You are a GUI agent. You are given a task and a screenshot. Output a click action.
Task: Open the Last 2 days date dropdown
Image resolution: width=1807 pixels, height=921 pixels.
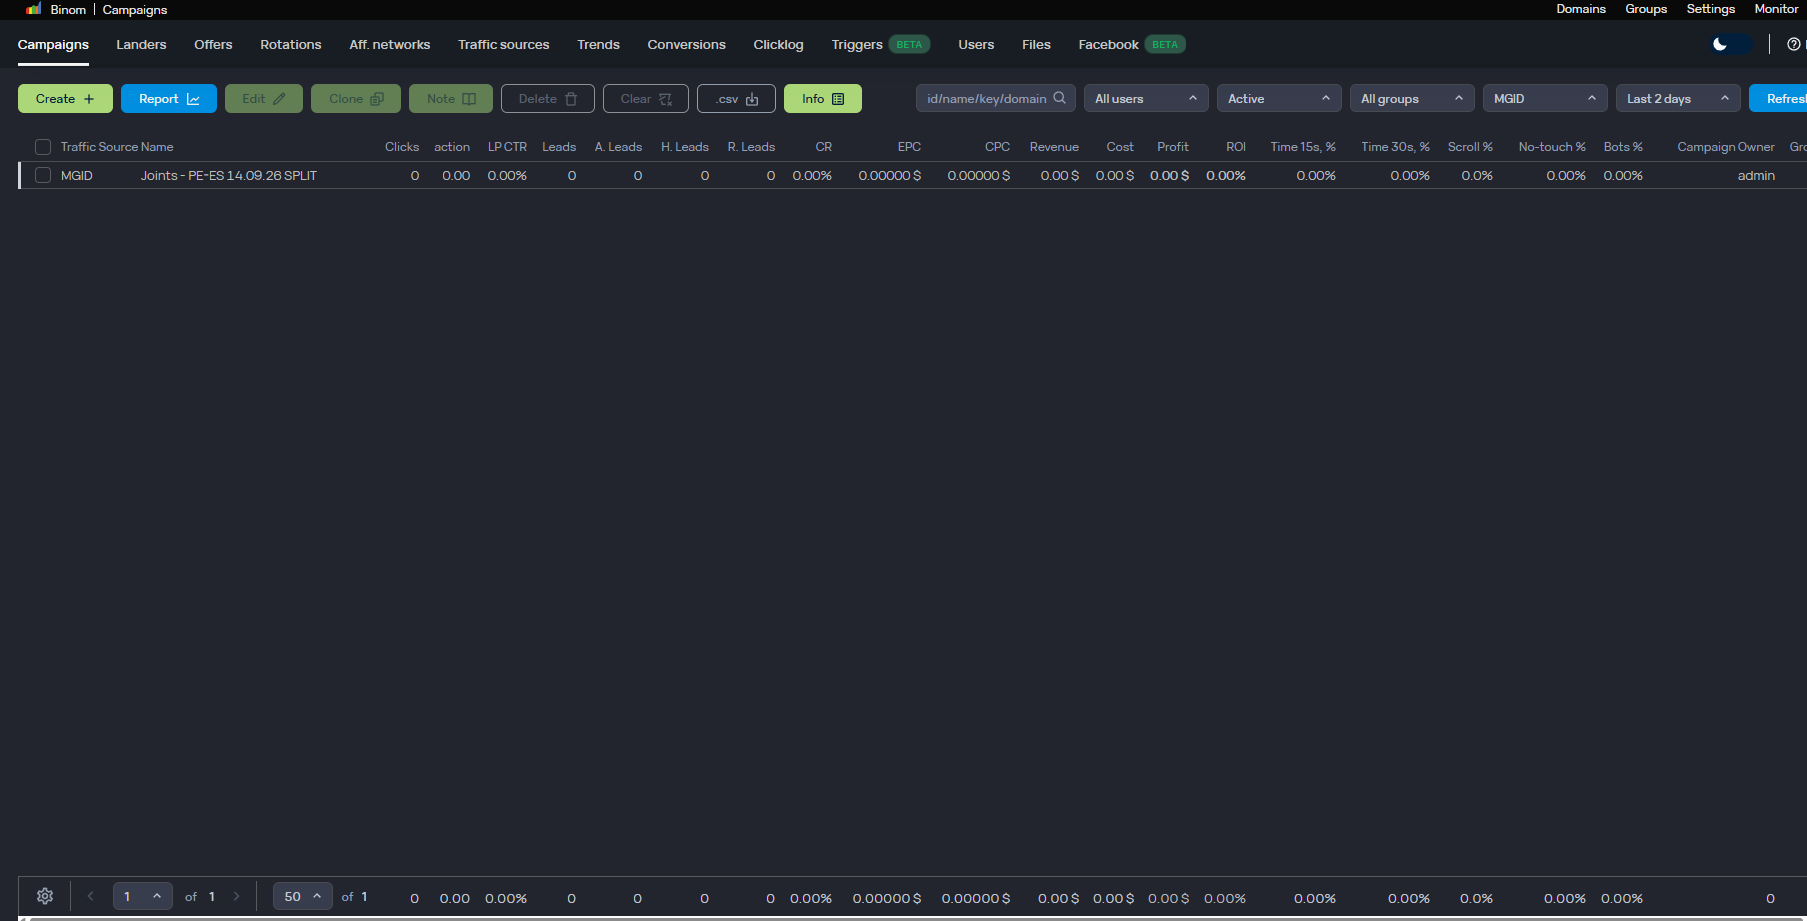click(x=1678, y=98)
